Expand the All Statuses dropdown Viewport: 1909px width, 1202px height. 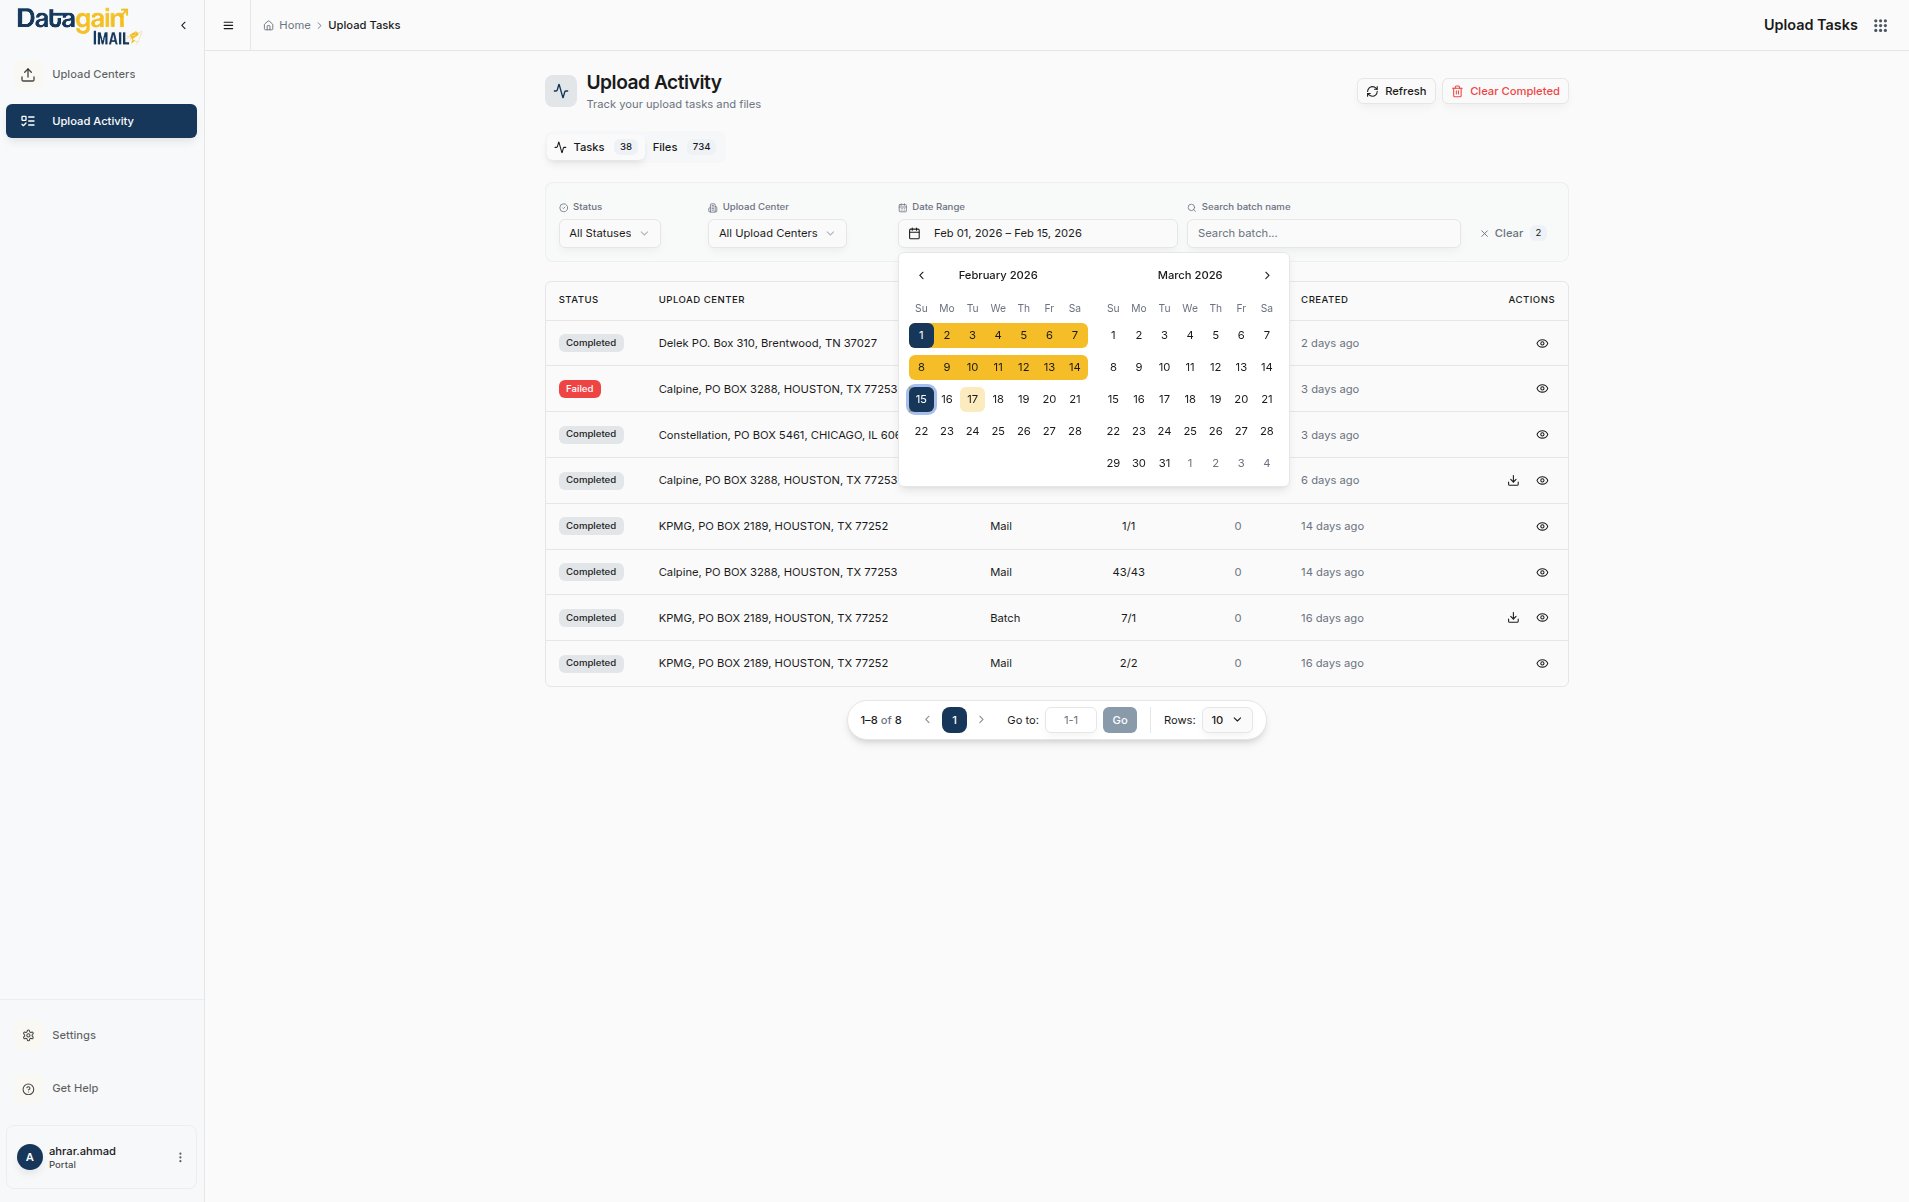click(609, 233)
